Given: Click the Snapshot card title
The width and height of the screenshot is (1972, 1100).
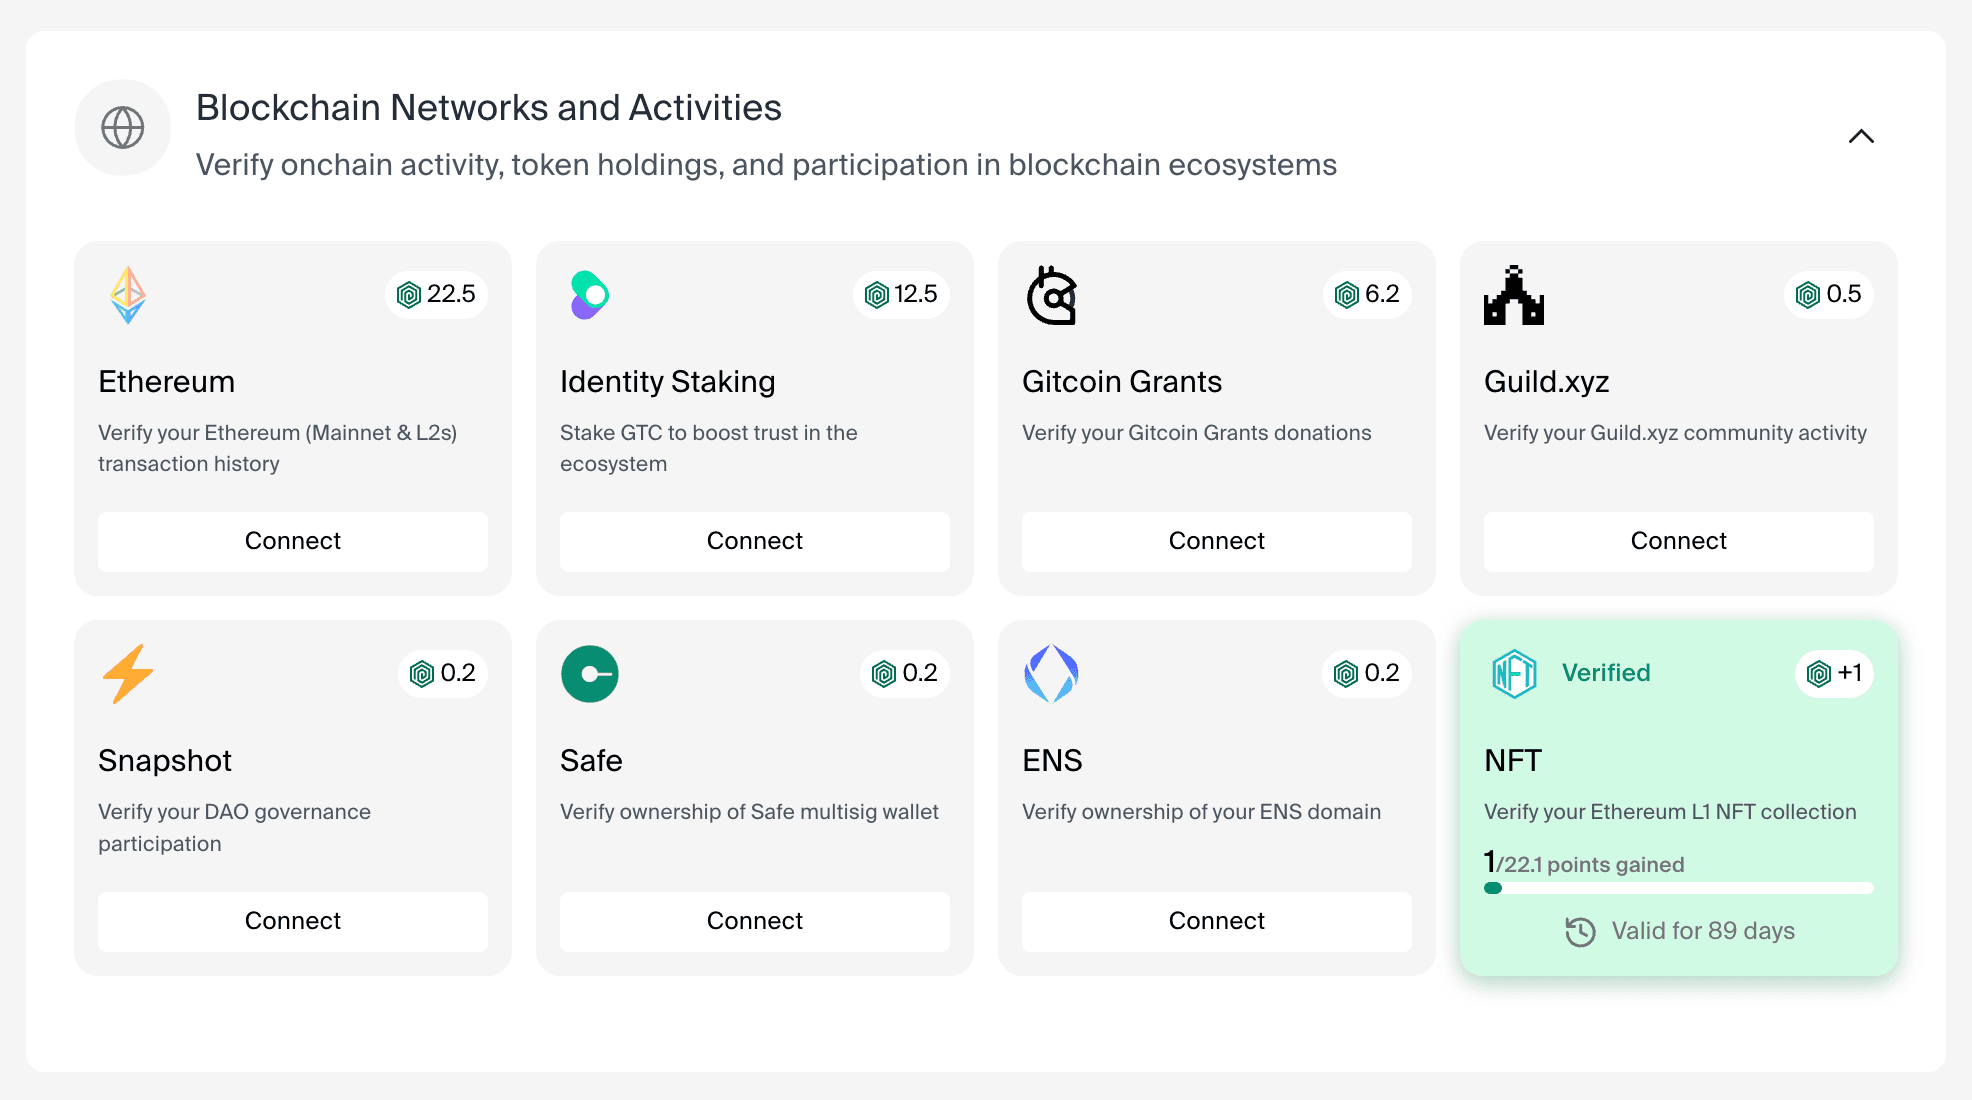Looking at the screenshot, I should click(165, 761).
